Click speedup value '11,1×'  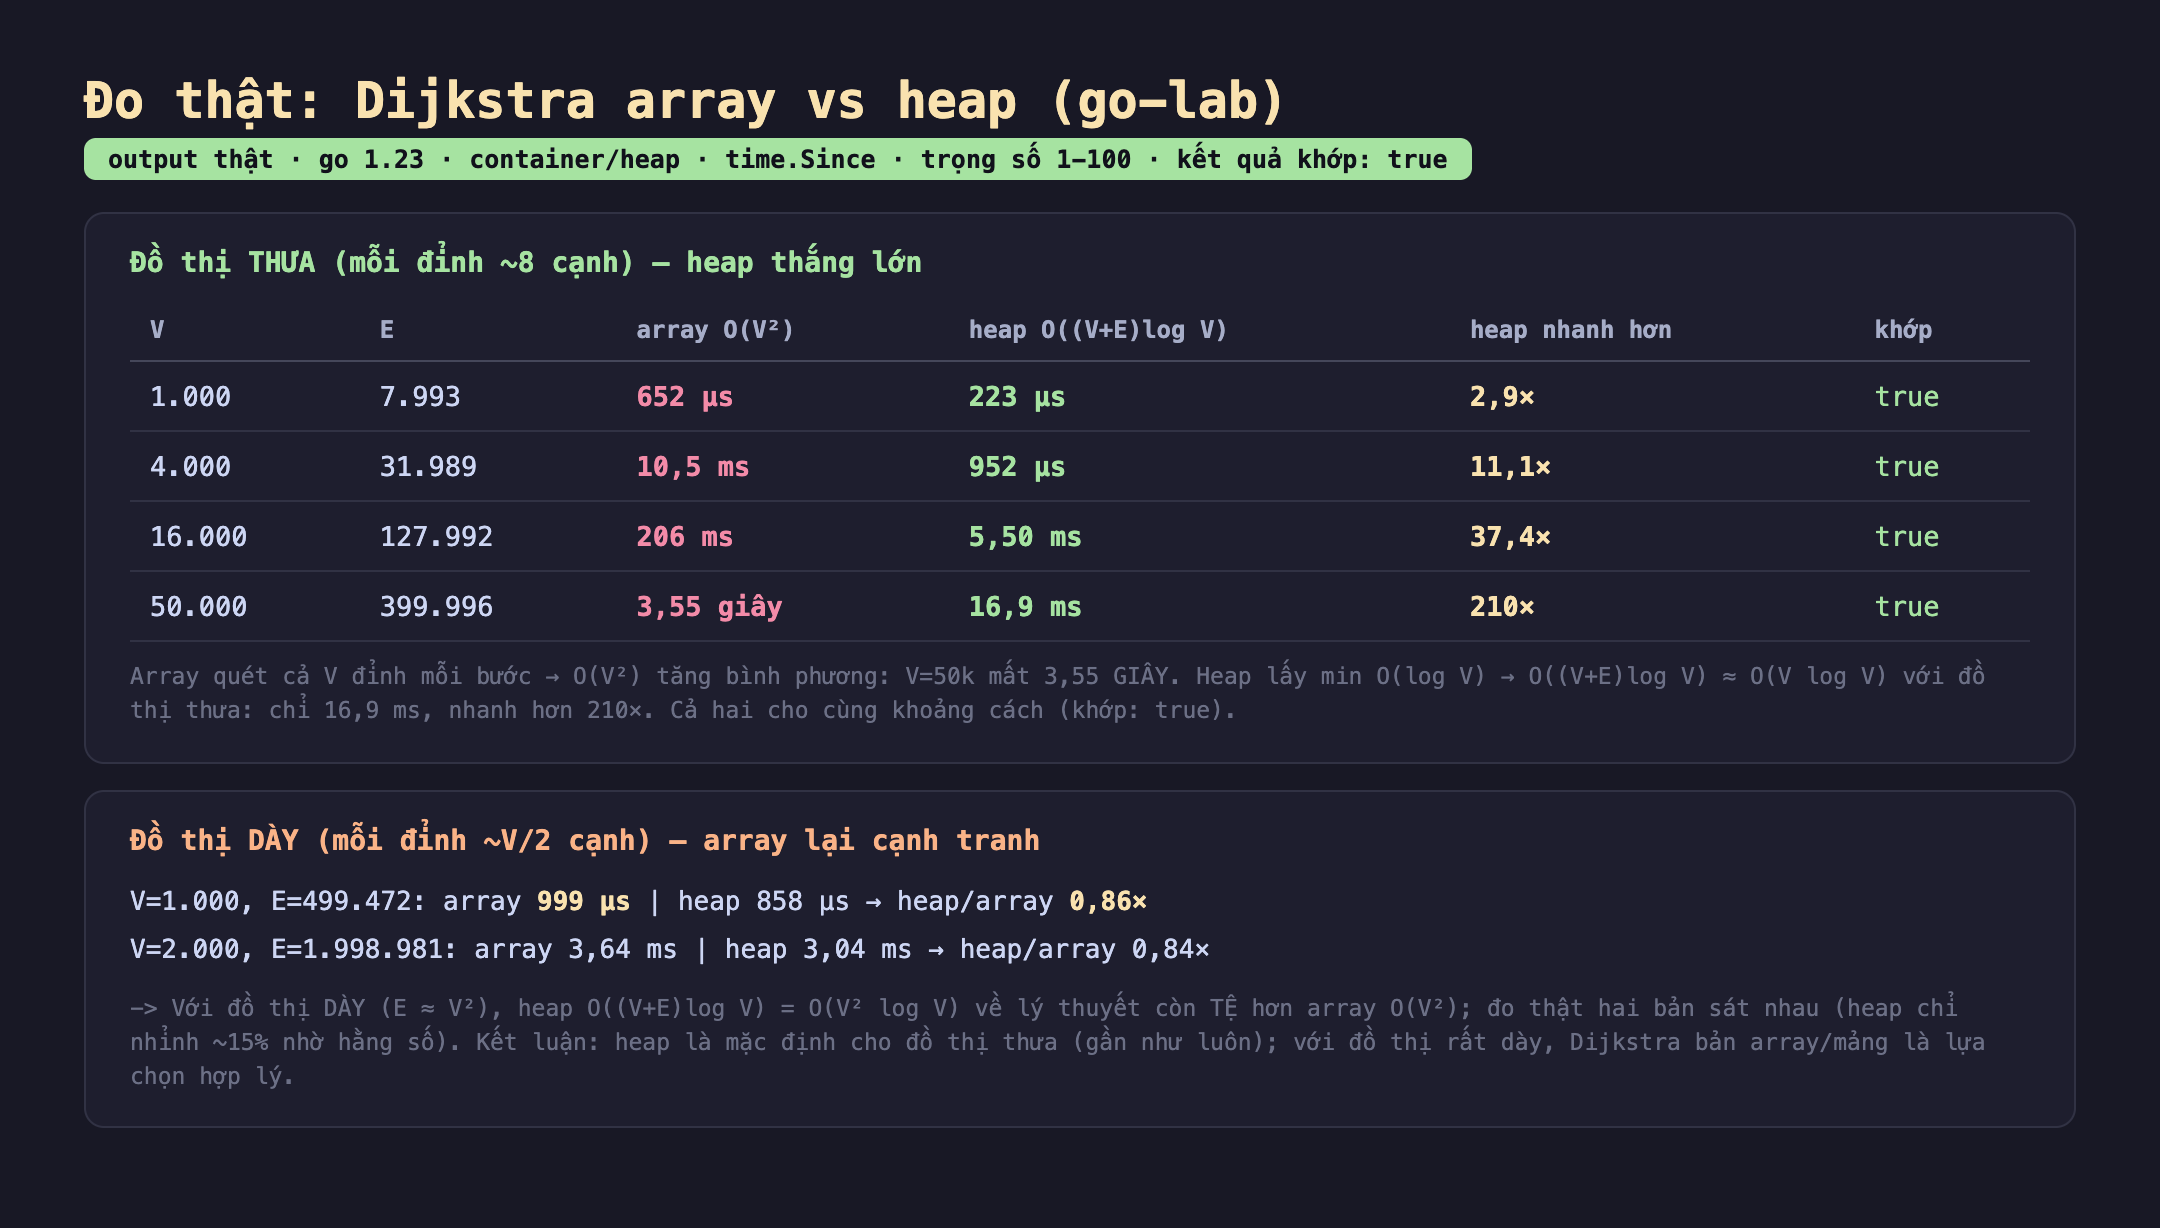[x=1510, y=467]
